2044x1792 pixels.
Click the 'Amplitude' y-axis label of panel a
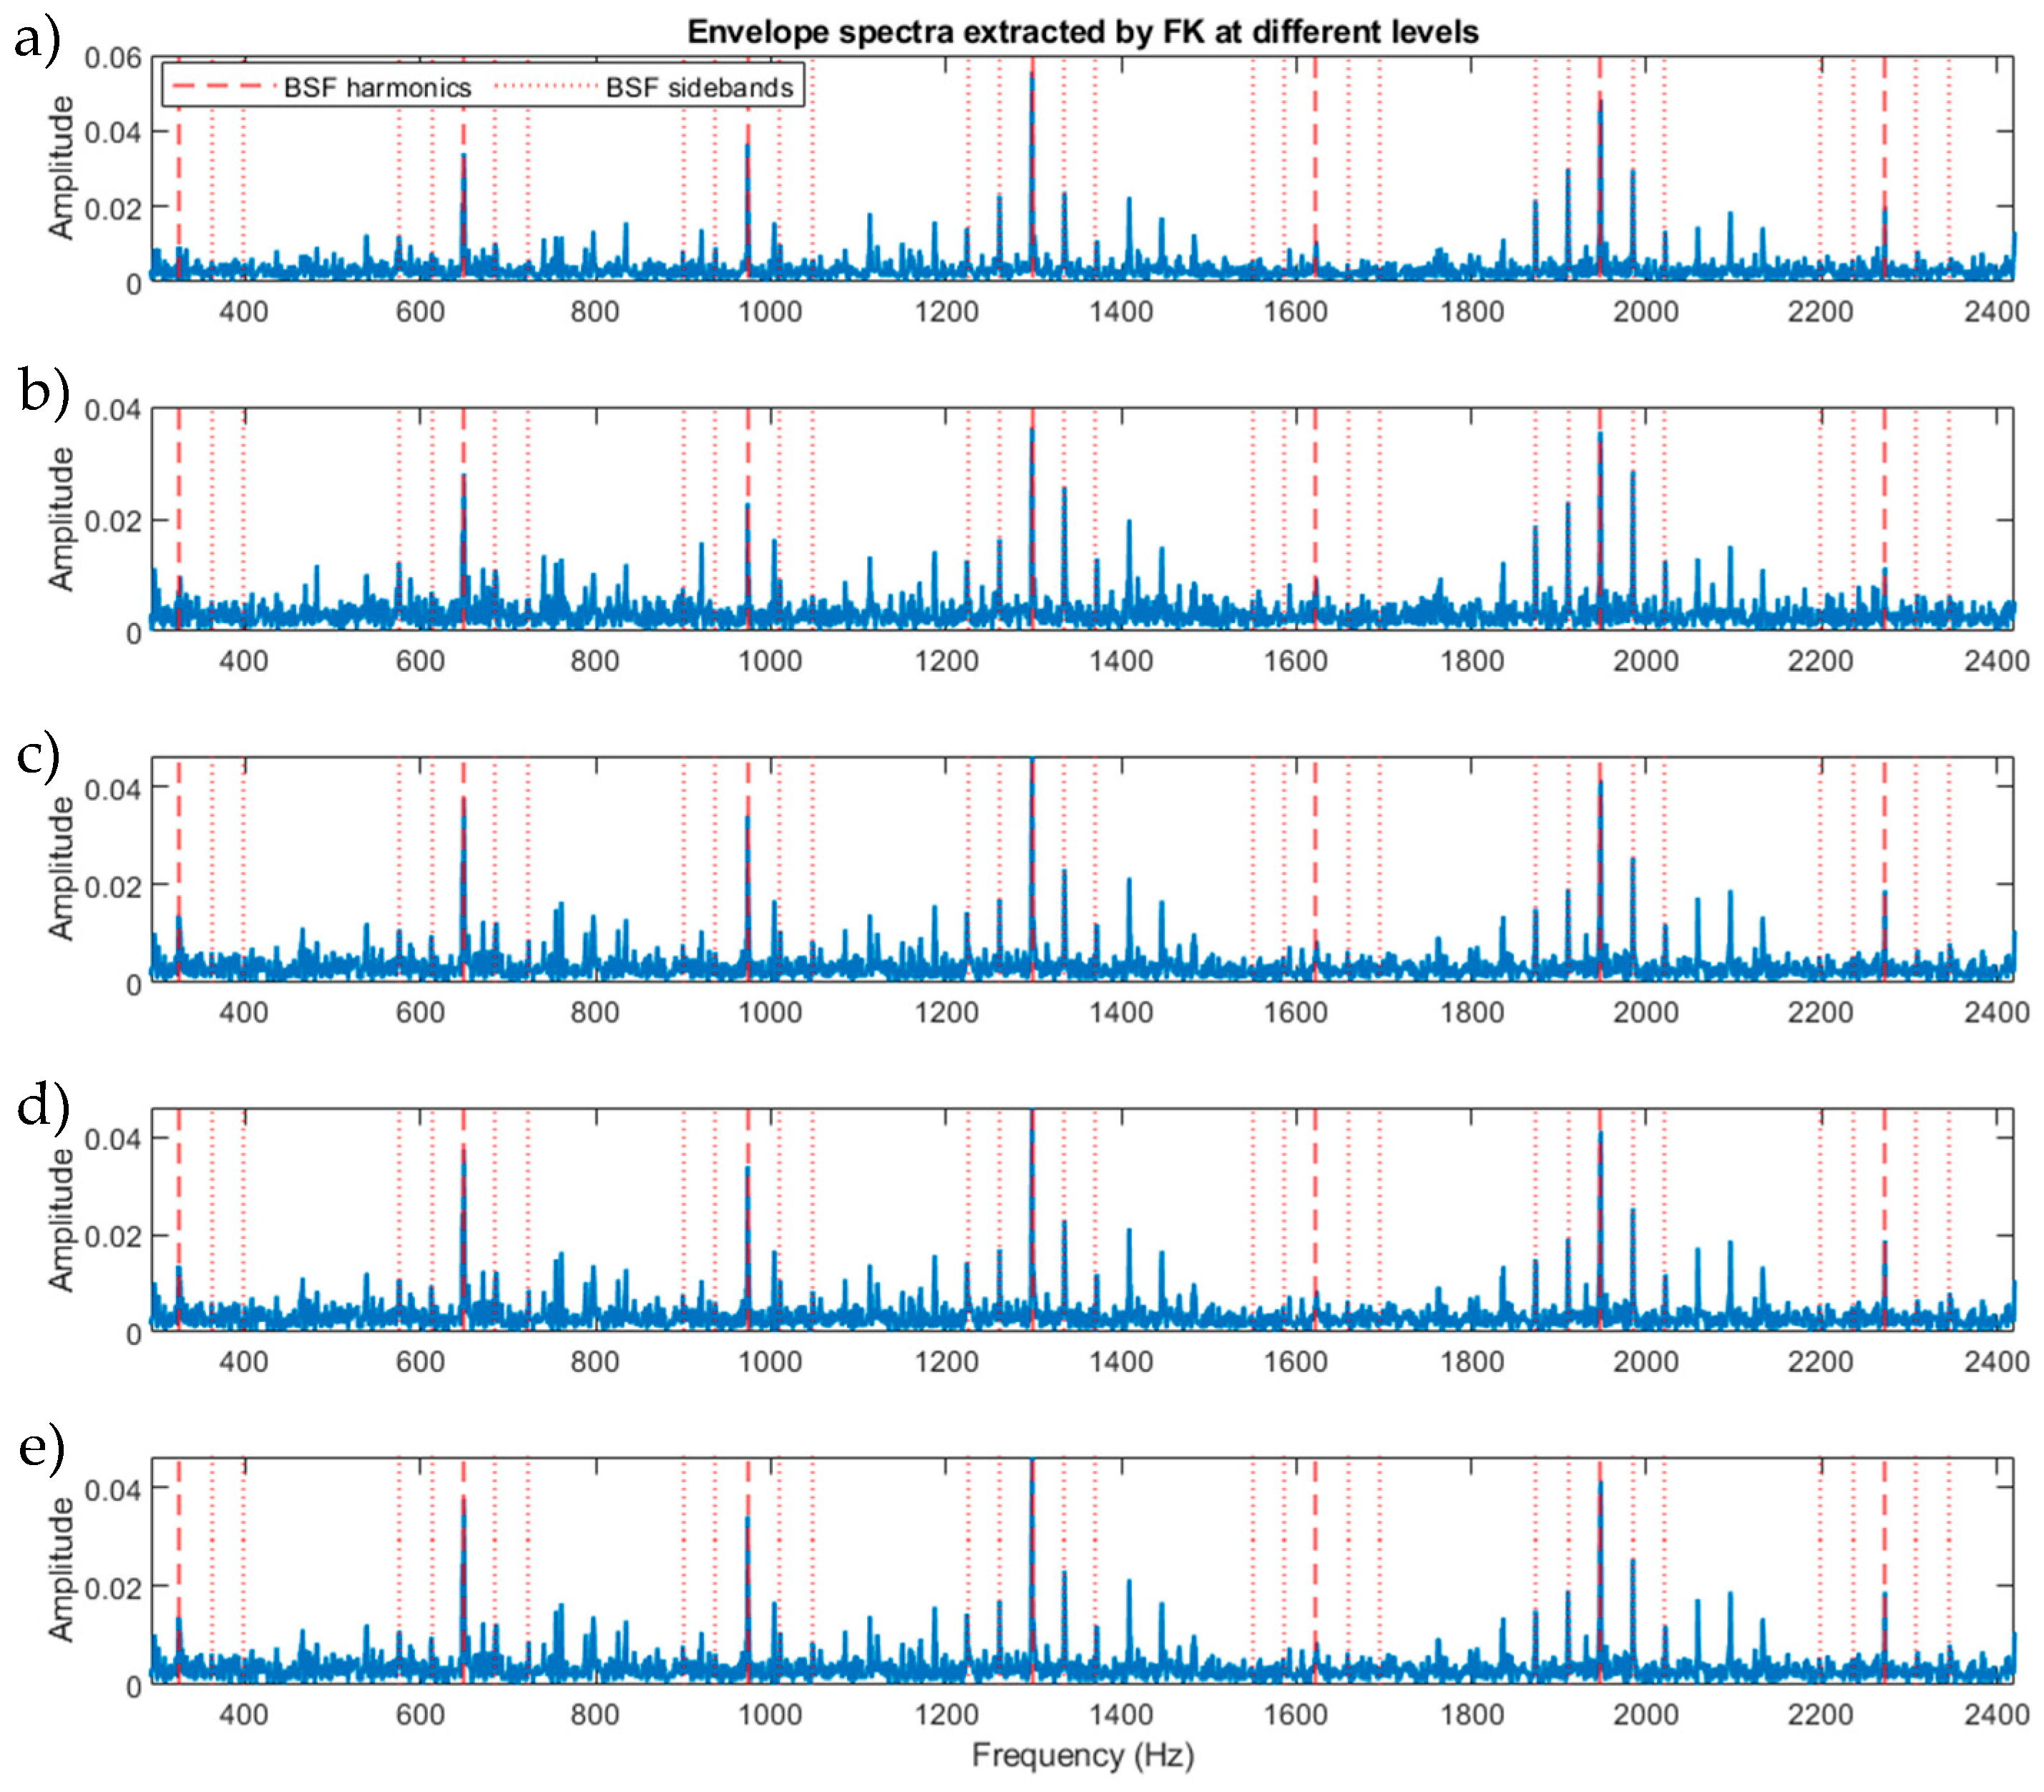click(x=61, y=168)
